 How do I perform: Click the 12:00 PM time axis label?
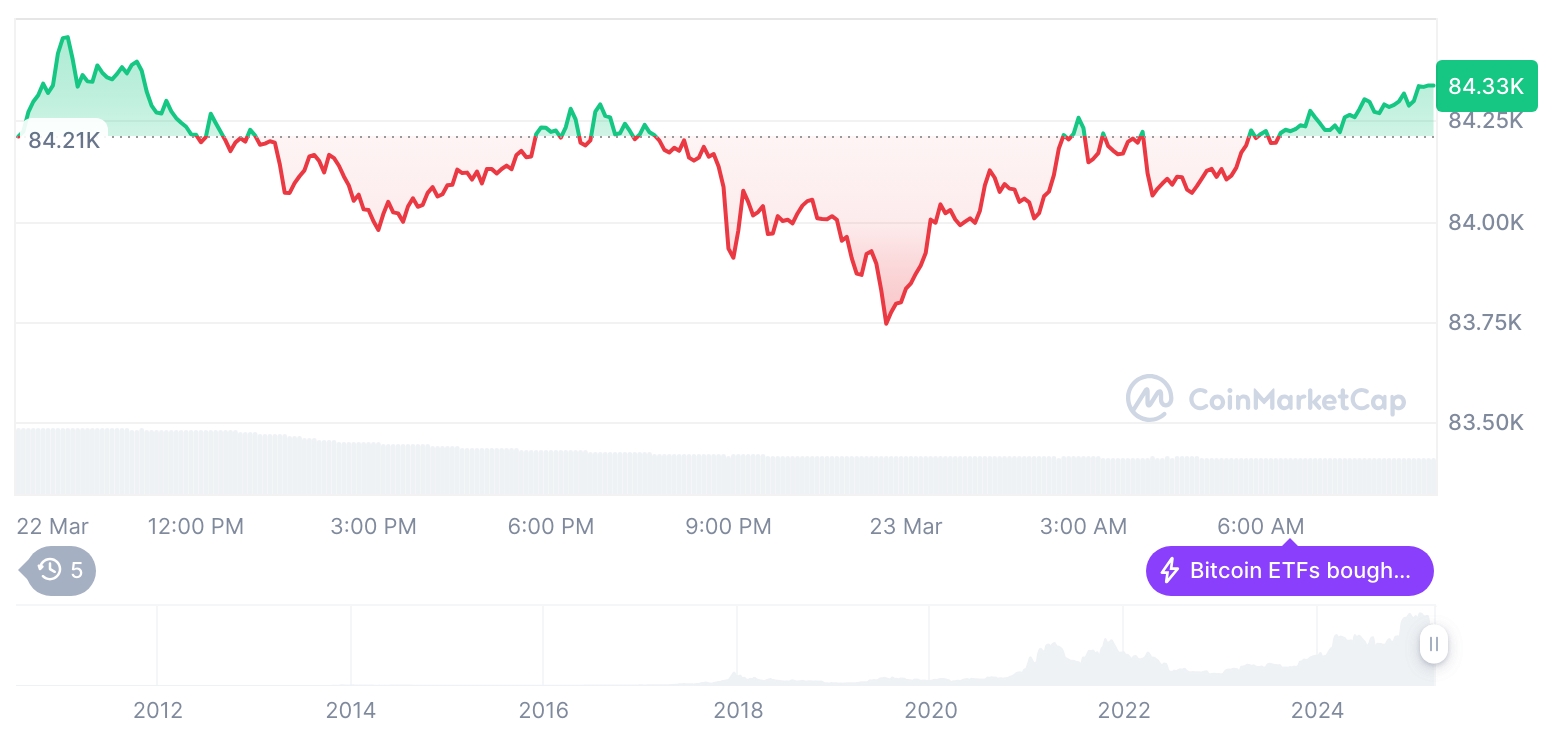195,526
